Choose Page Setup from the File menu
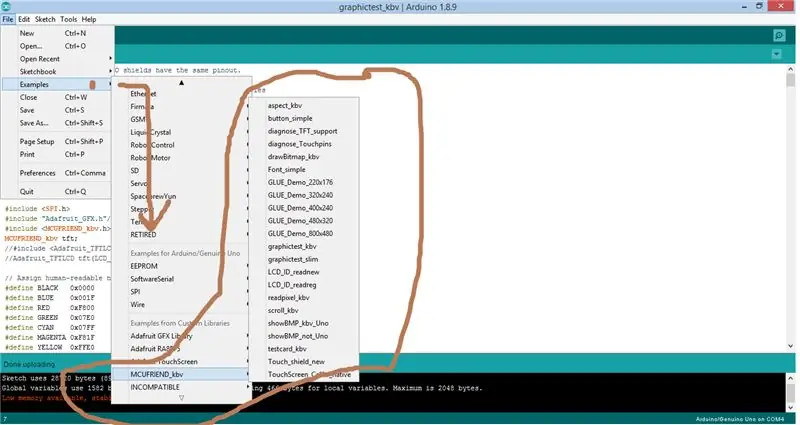 click(x=58, y=141)
